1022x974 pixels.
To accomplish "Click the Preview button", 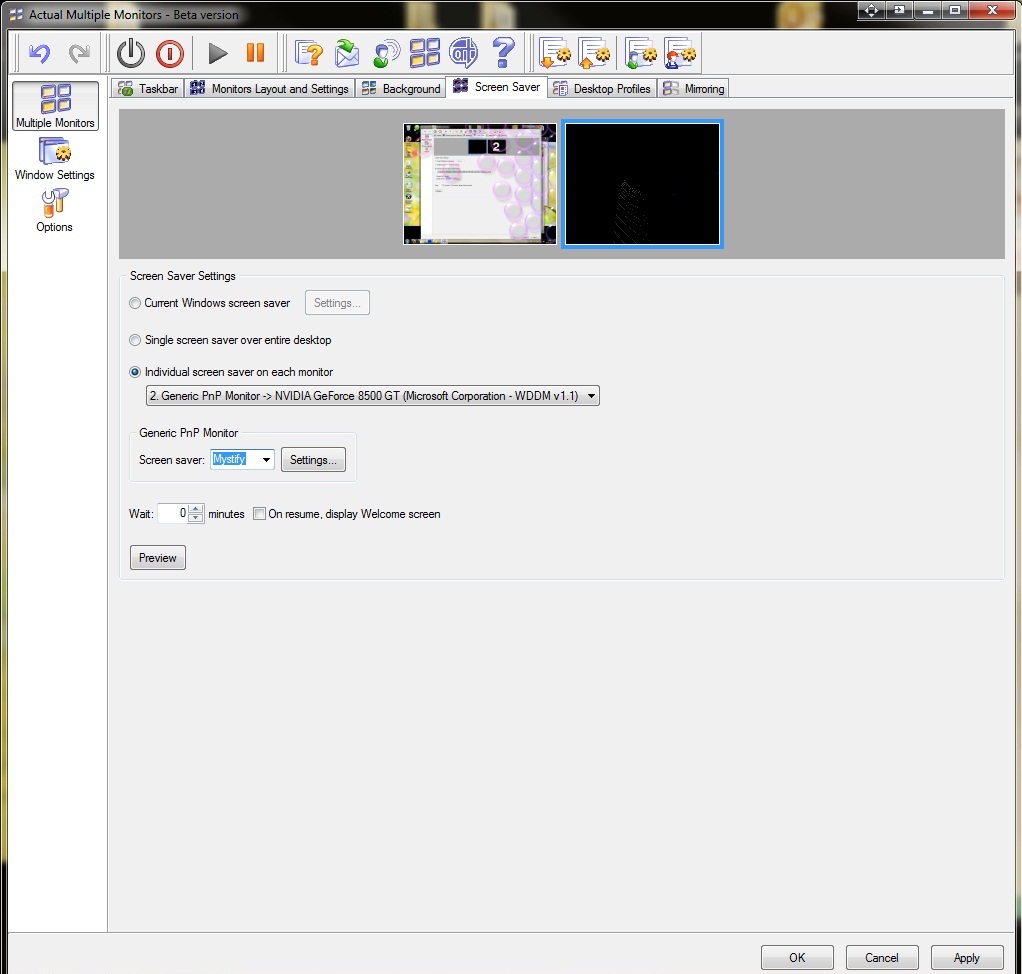I will 158,557.
